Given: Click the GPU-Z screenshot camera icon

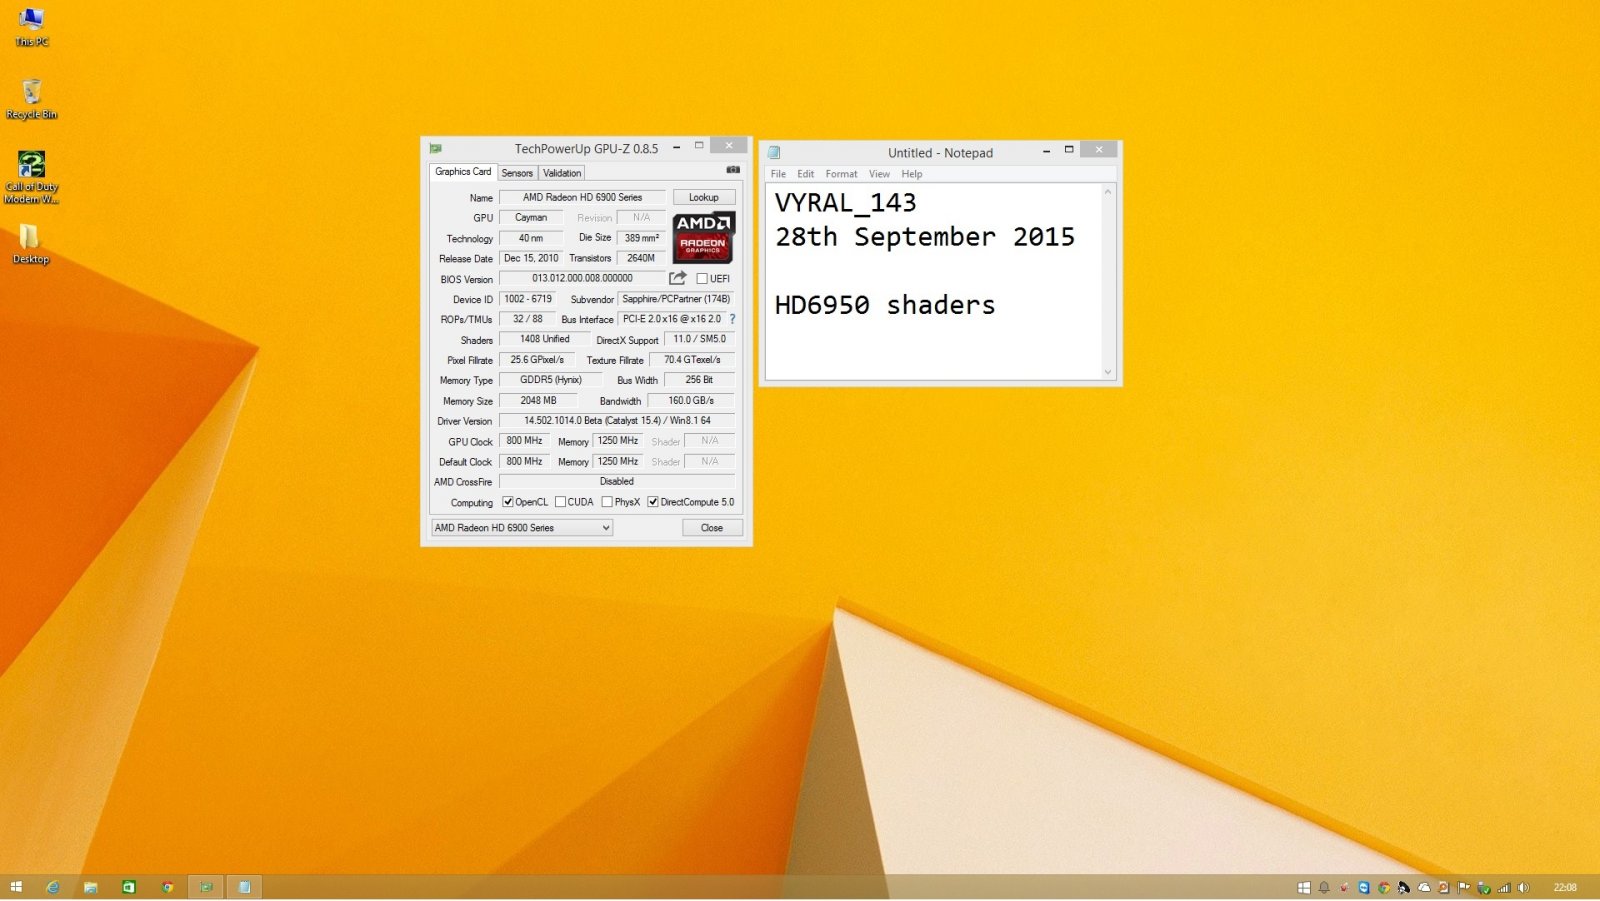Looking at the screenshot, I should 733,170.
